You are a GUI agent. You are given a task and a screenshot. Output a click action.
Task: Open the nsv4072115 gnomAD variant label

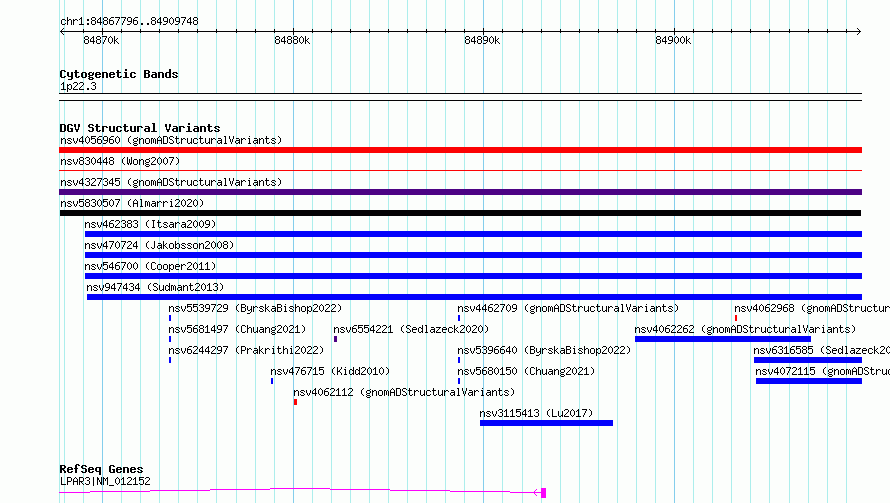[x=822, y=371]
